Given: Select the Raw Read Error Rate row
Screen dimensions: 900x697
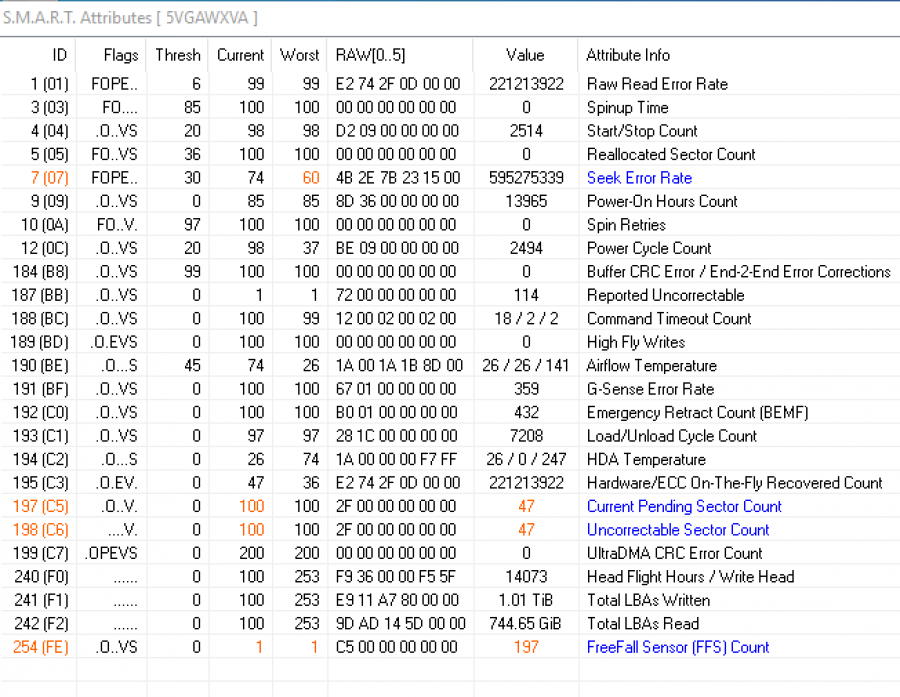Looking at the screenshot, I should coord(657,84).
